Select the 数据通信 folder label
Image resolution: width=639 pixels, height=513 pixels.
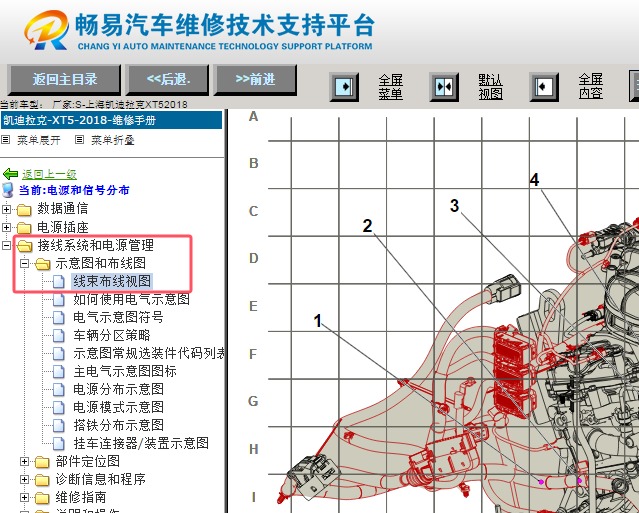point(63,209)
